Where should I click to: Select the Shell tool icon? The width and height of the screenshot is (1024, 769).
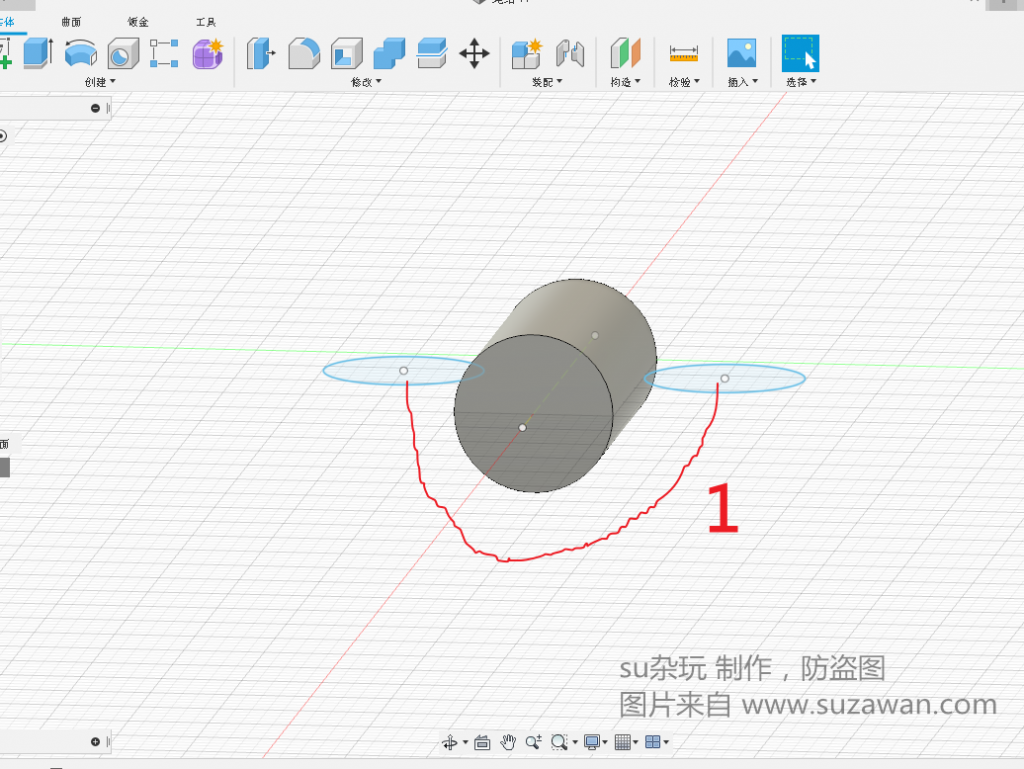347,54
